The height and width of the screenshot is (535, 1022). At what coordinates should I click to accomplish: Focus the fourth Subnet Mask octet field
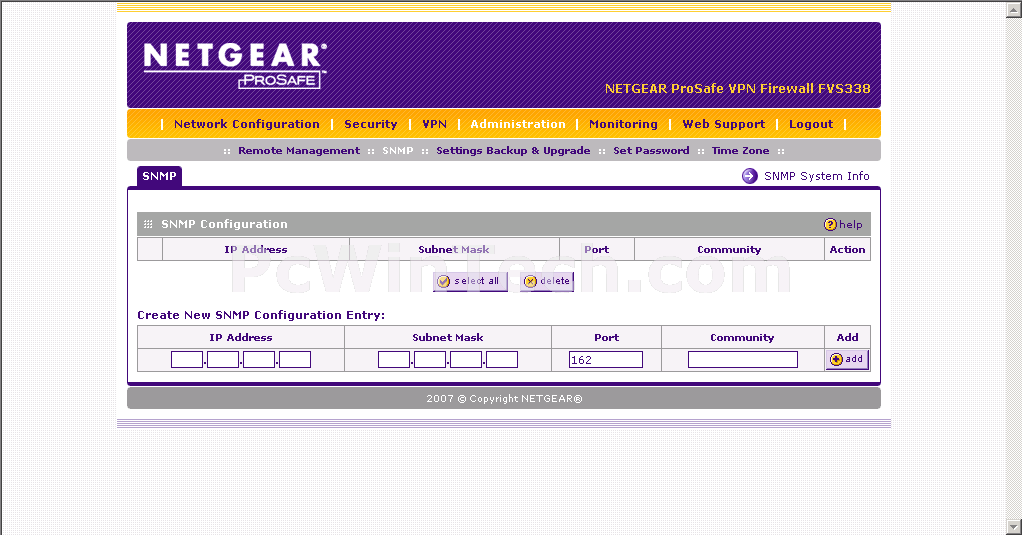[502, 360]
